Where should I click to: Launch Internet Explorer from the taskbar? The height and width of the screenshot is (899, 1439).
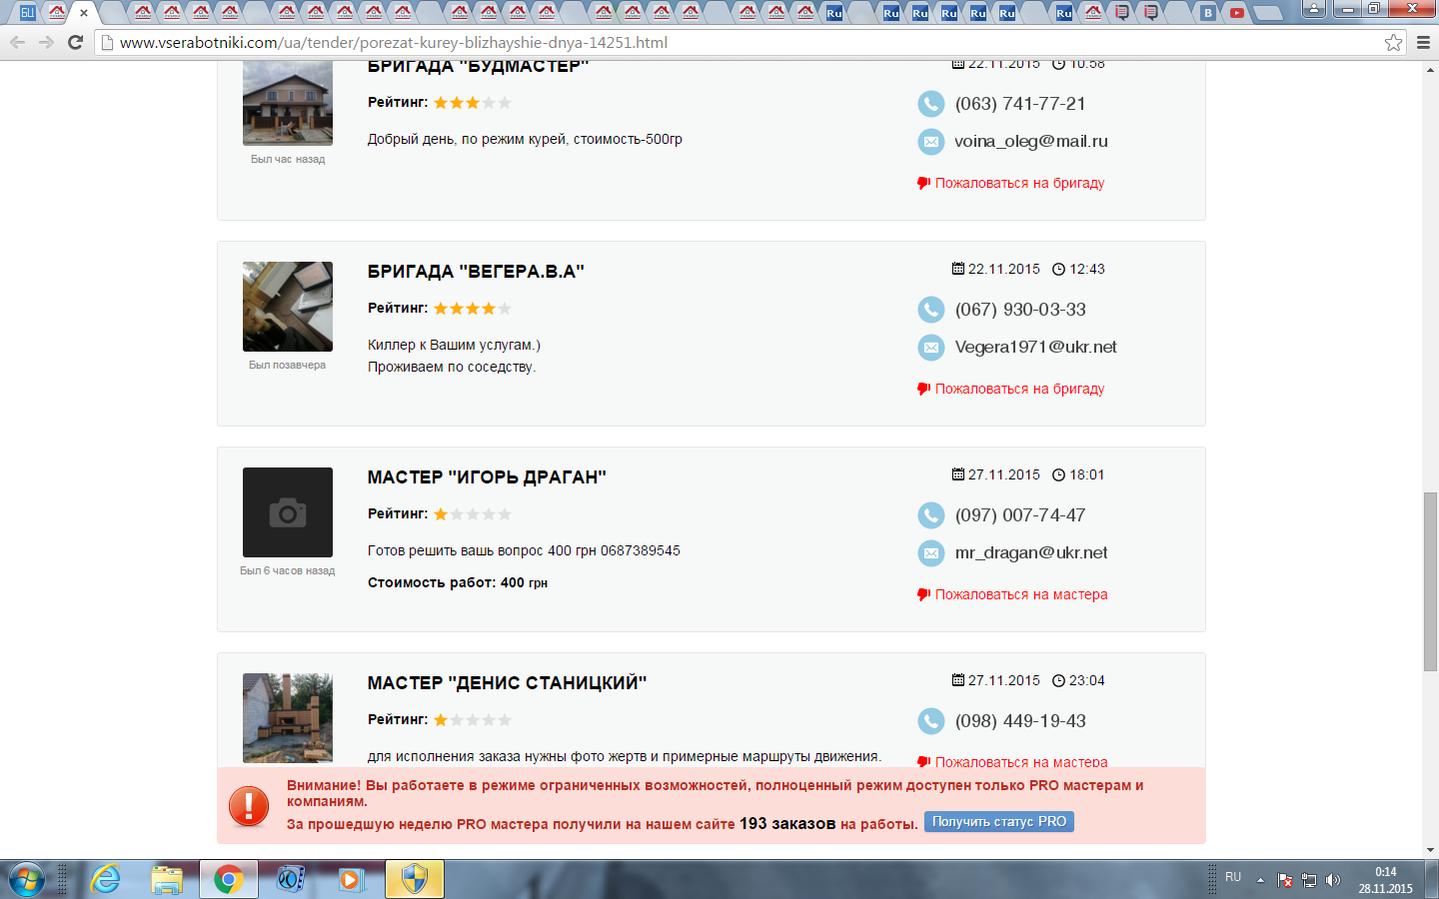(105, 880)
